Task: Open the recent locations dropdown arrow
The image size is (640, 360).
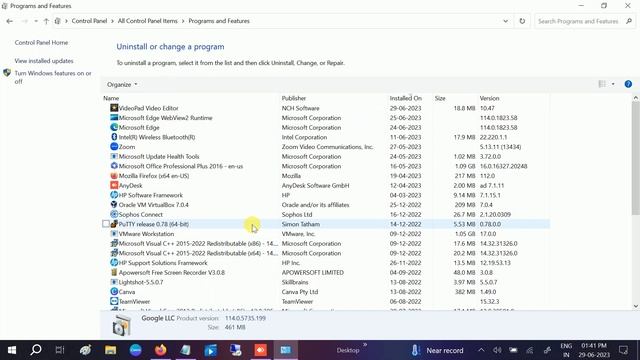Action: pos(36,21)
